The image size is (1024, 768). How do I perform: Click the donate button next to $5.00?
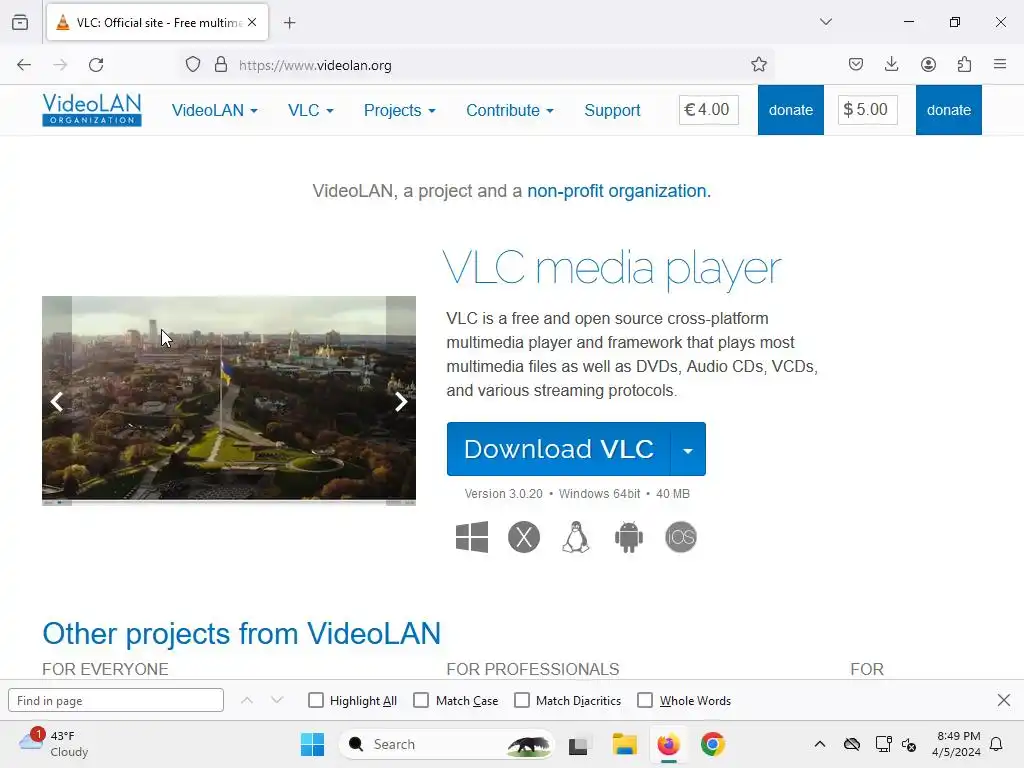(948, 110)
